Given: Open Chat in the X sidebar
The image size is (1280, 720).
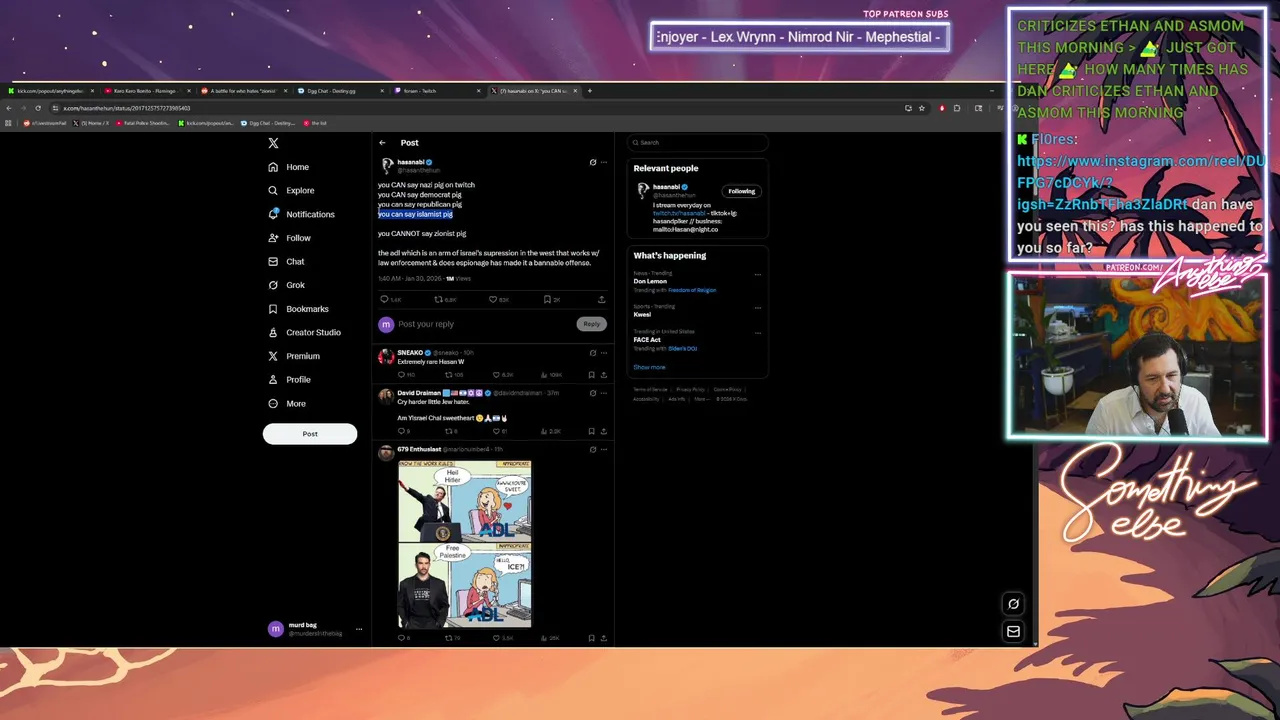Looking at the screenshot, I should [286, 261].
